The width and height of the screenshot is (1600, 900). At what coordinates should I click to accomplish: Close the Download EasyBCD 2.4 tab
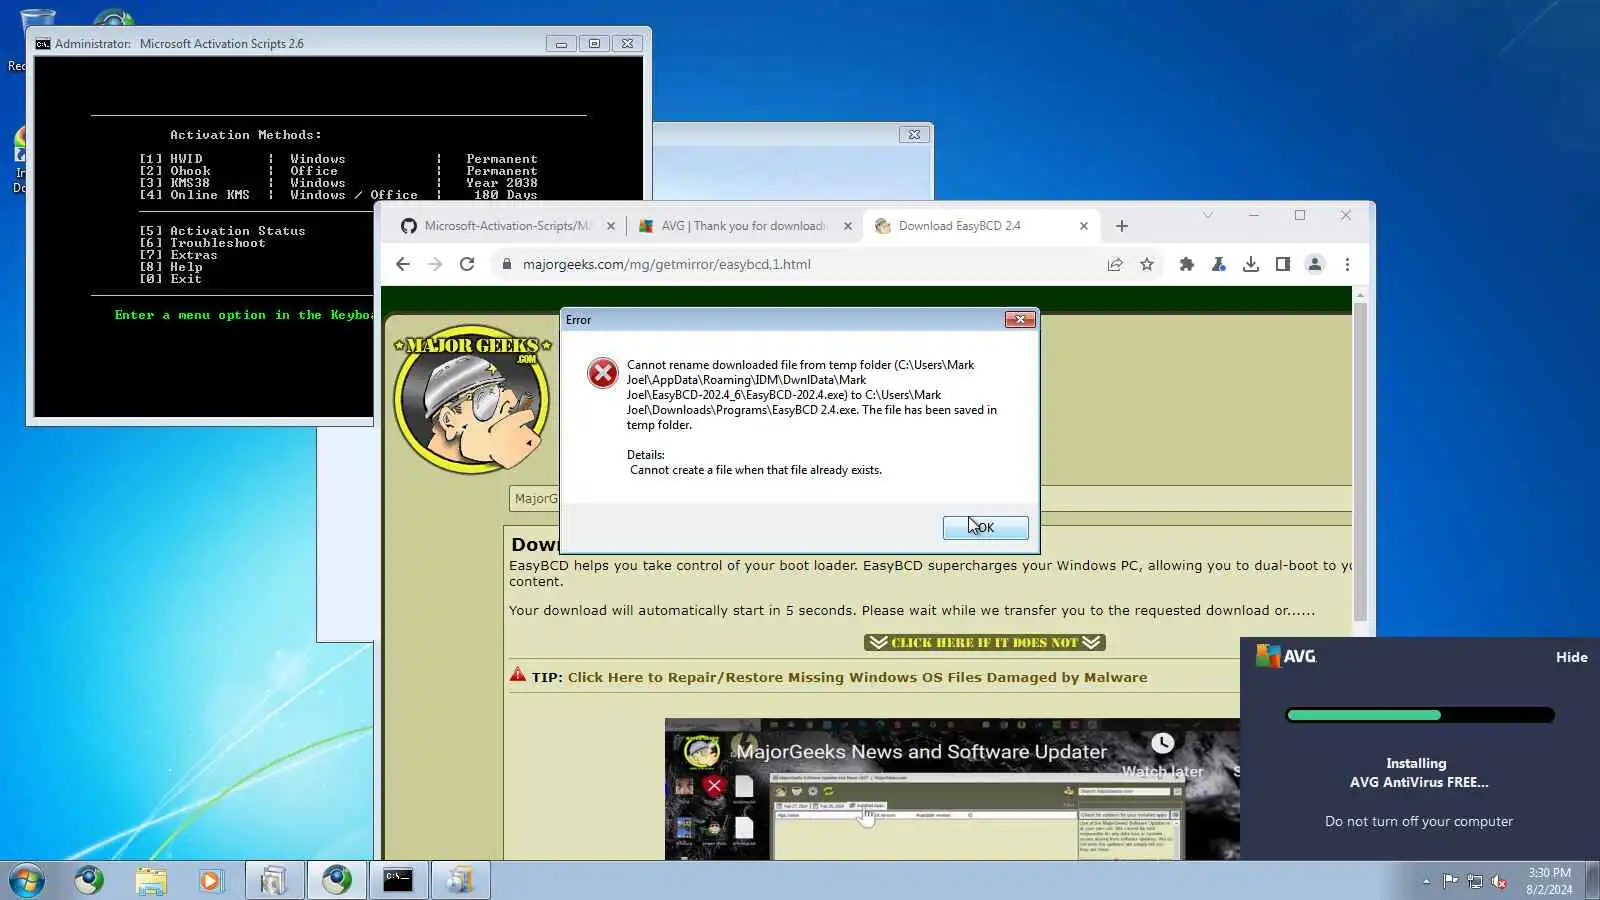tap(1084, 226)
